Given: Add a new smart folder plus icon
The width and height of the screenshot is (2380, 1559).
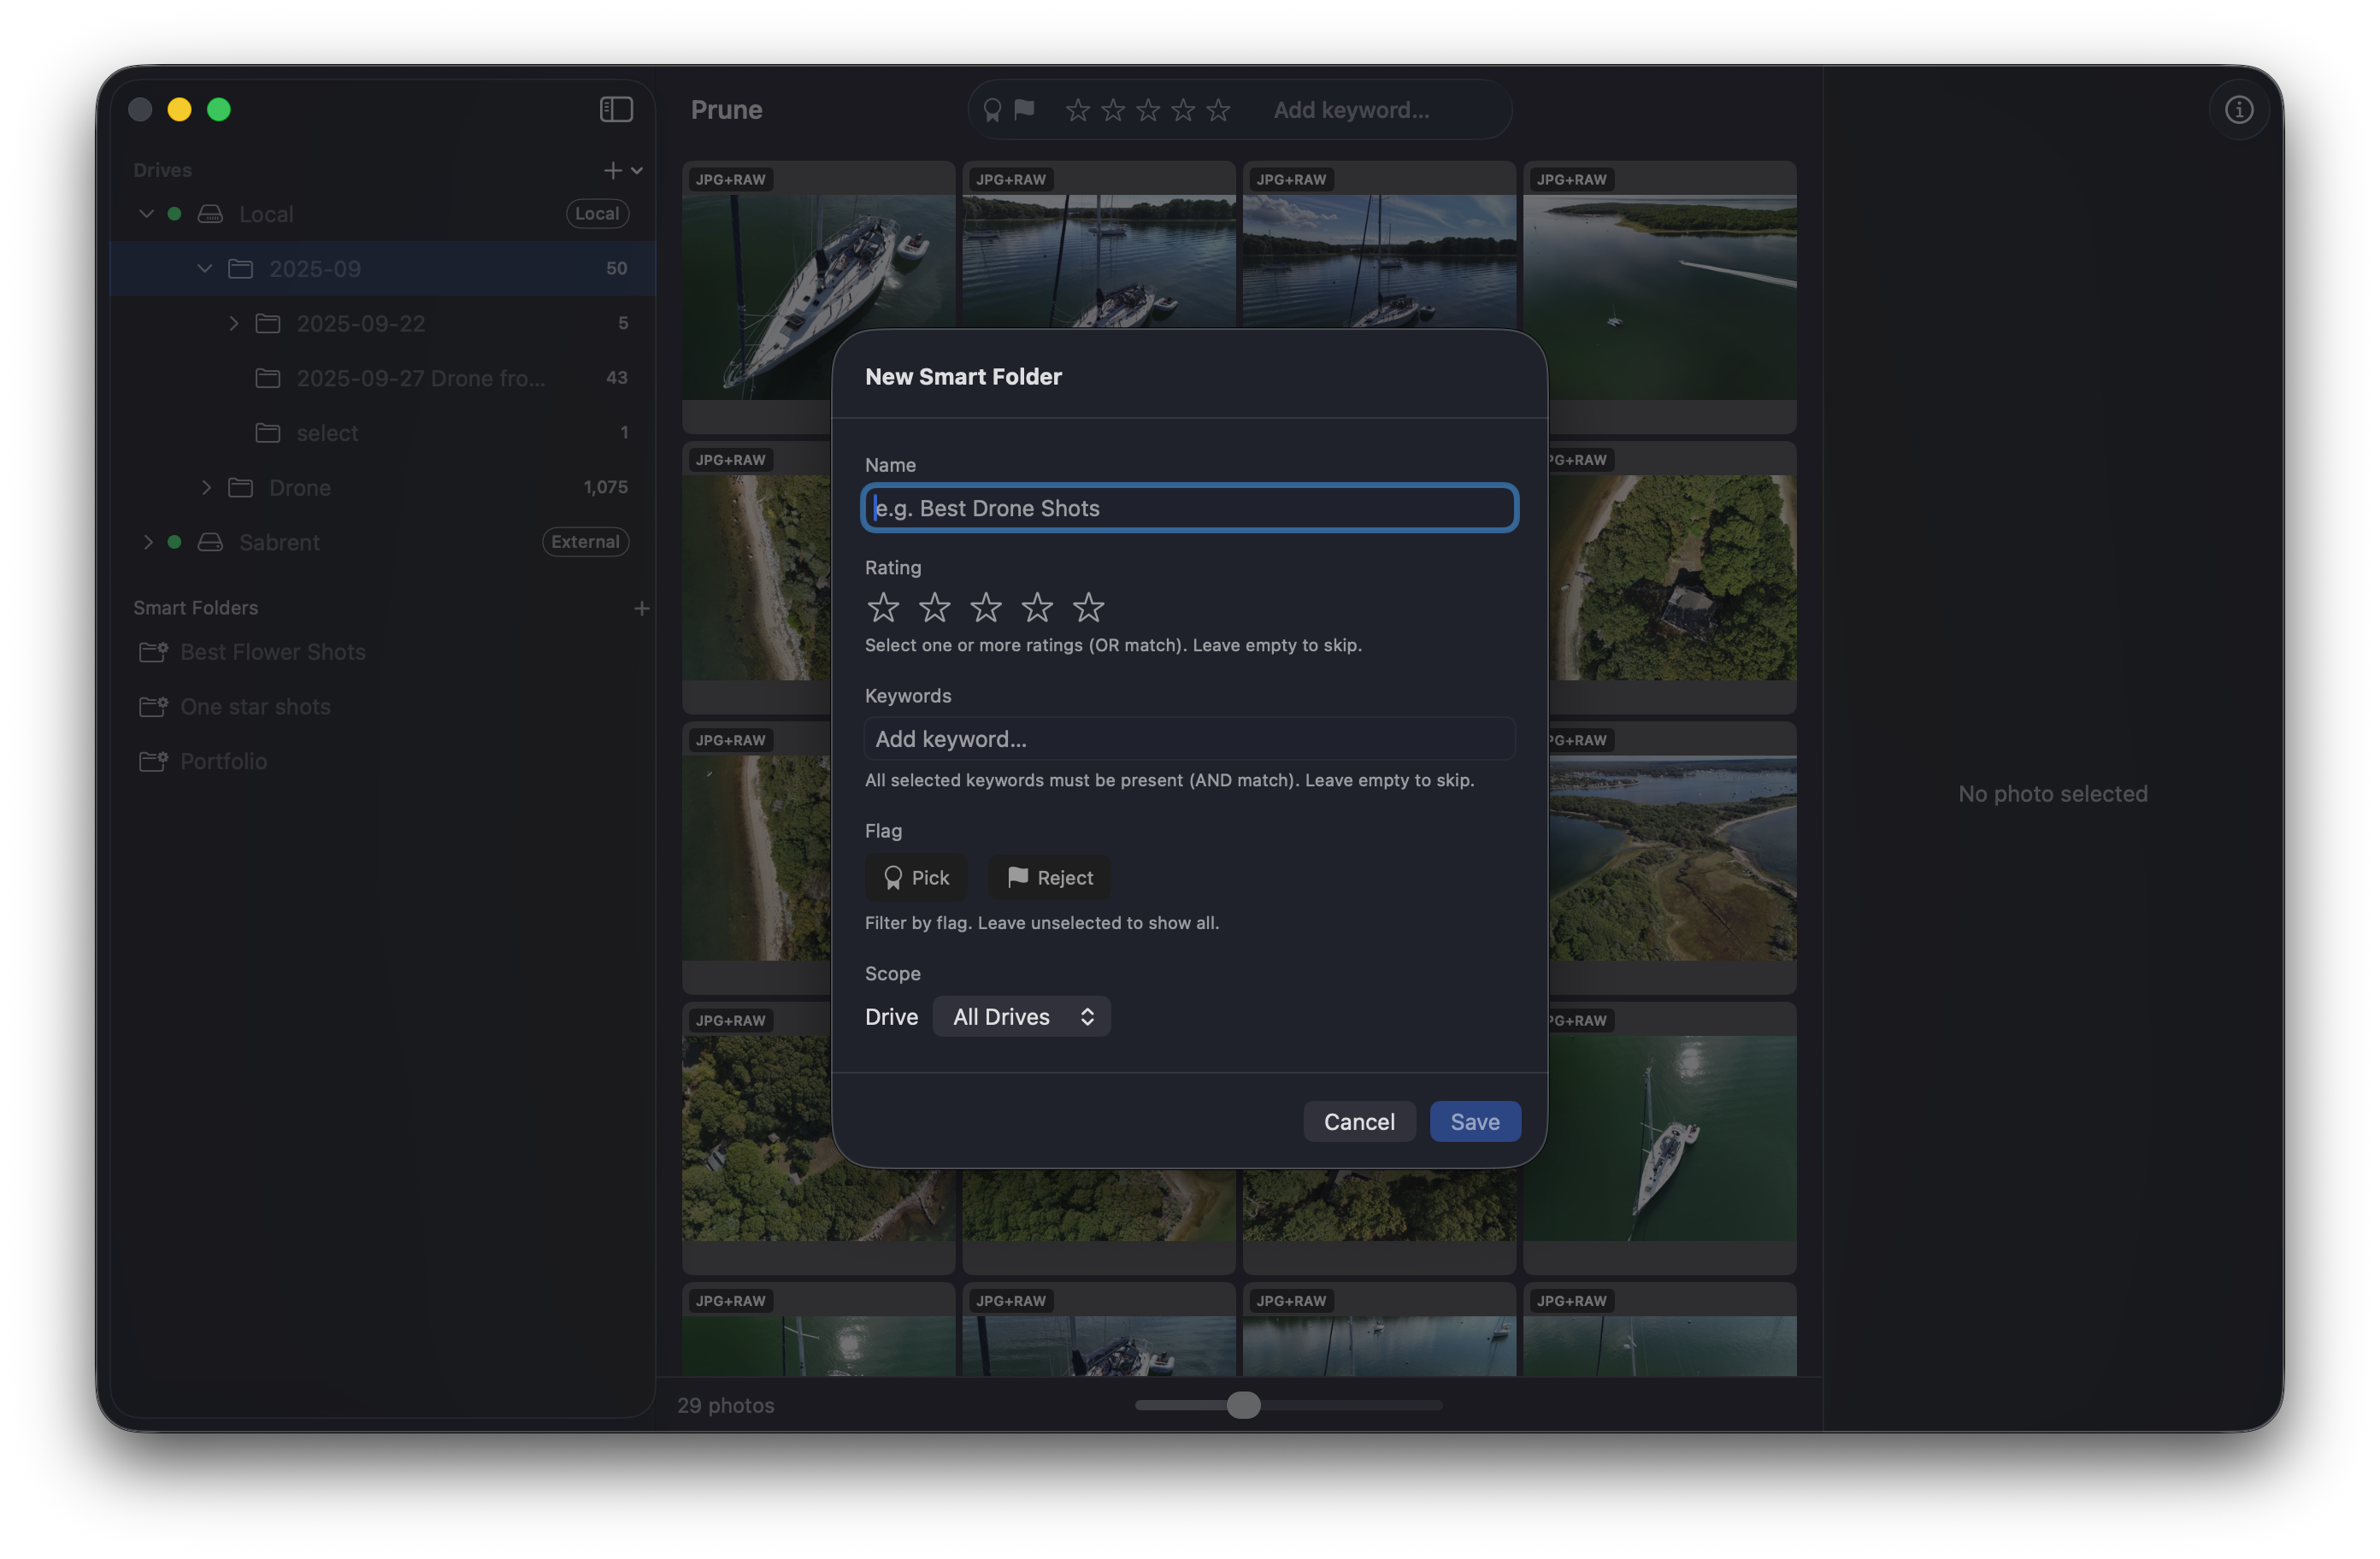Looking at the screenshot, I should (x=642, y=608).
